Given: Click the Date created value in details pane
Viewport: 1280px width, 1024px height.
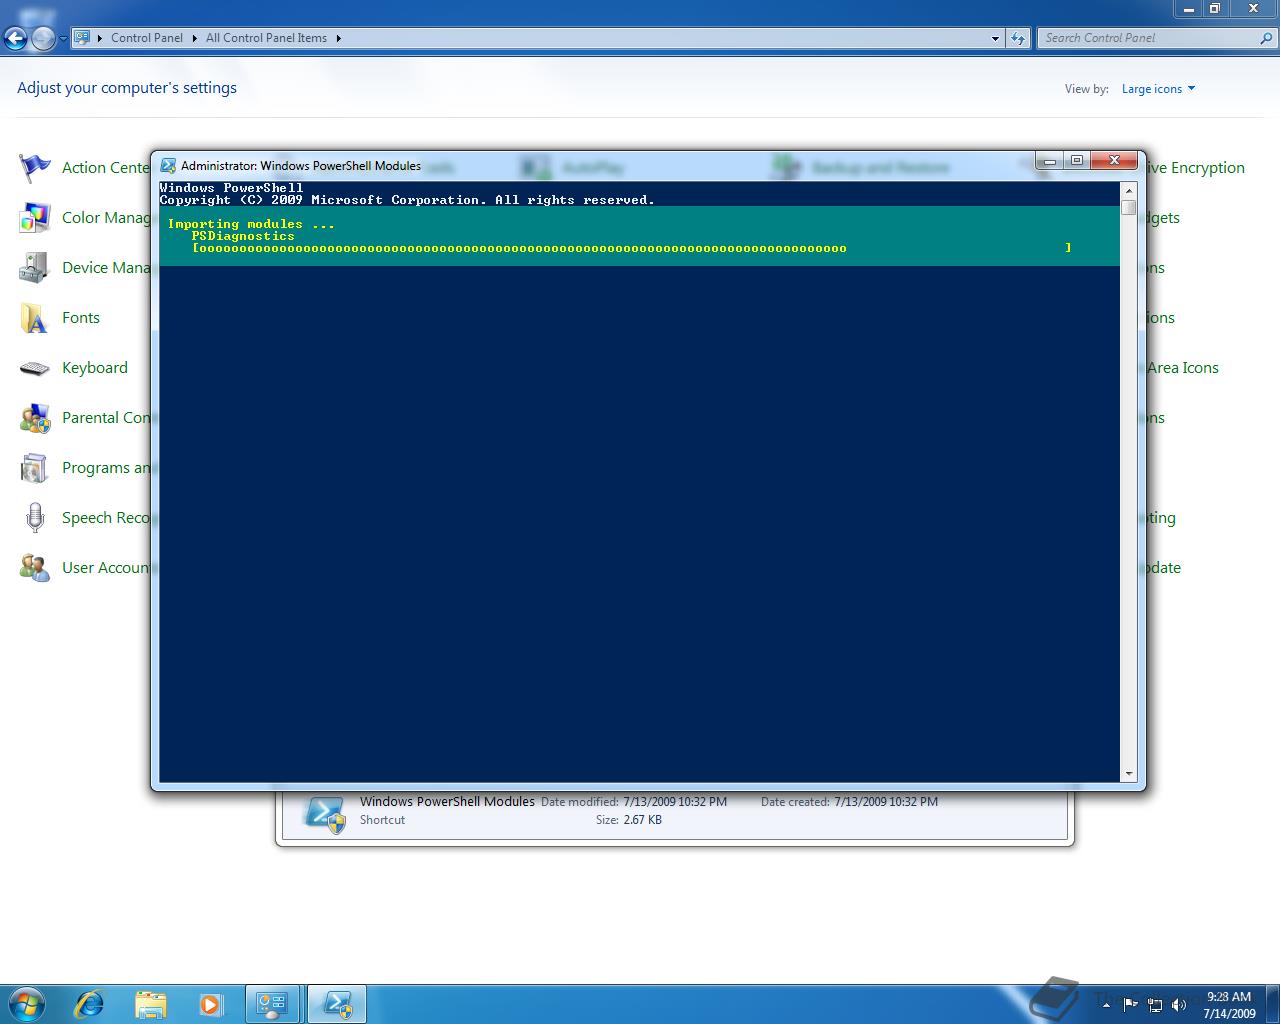Looking at the screenshot, I should pos(886,802).
